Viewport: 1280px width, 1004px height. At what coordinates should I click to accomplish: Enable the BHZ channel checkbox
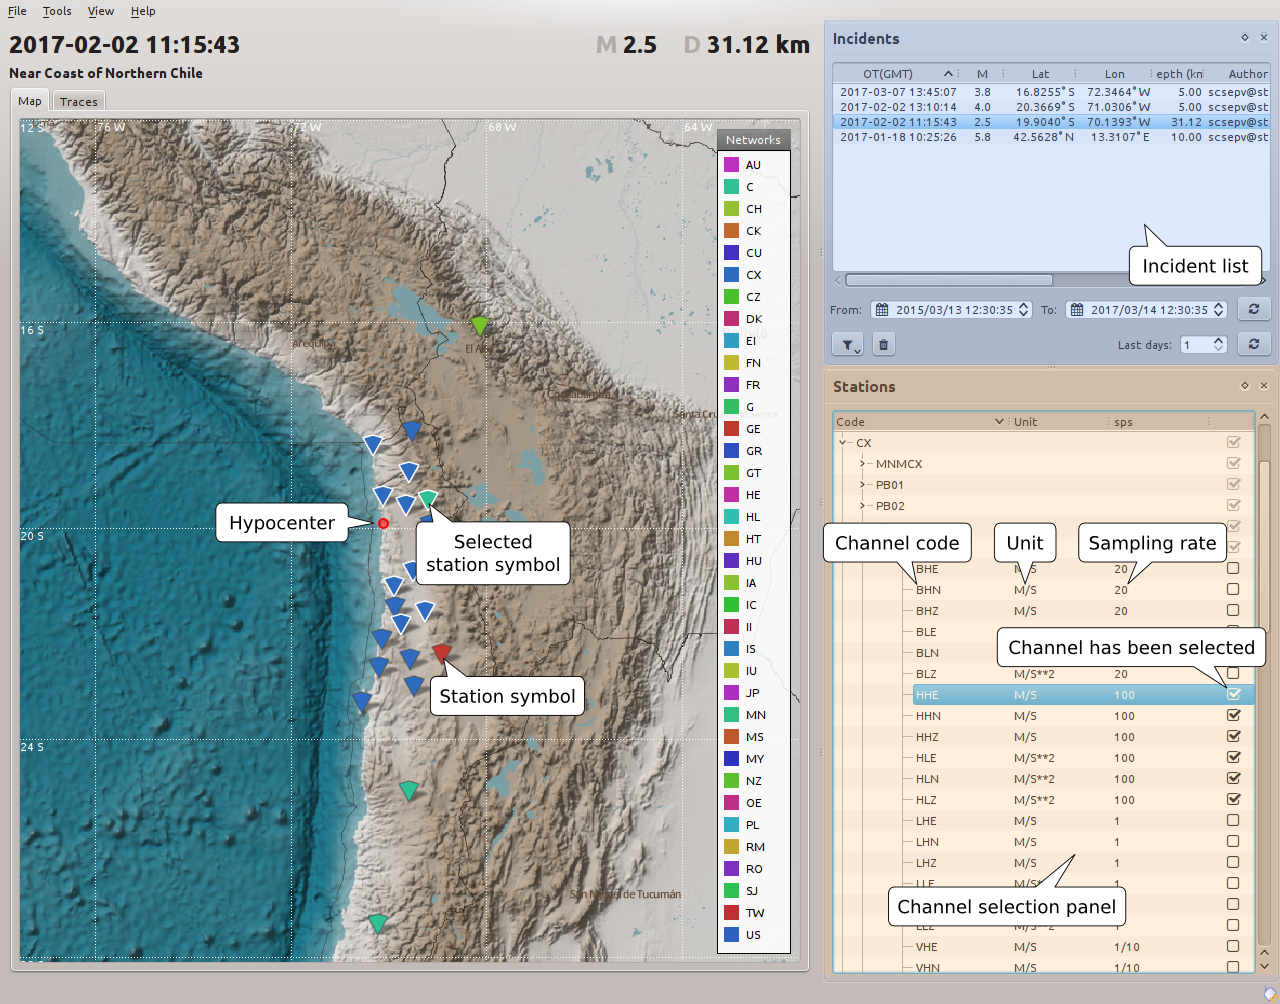point(1233,611)
